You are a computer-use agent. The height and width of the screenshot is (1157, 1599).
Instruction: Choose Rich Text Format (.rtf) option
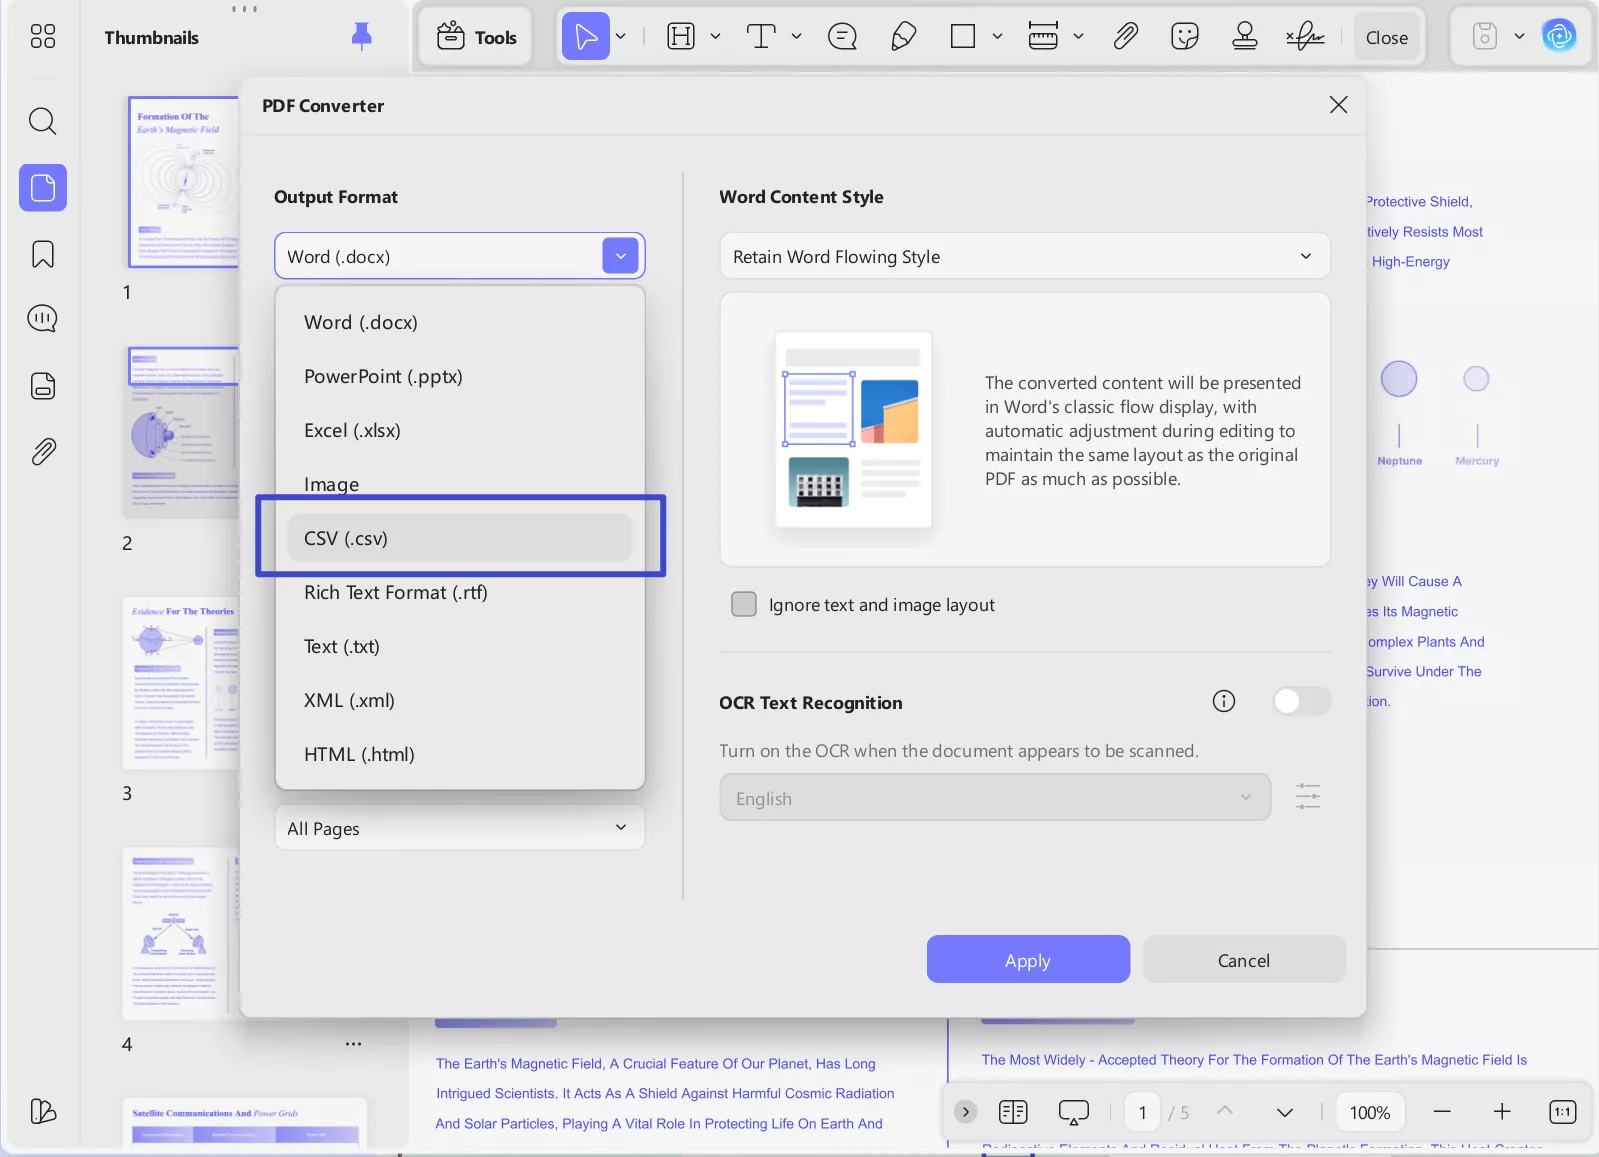tap(460, 592)
